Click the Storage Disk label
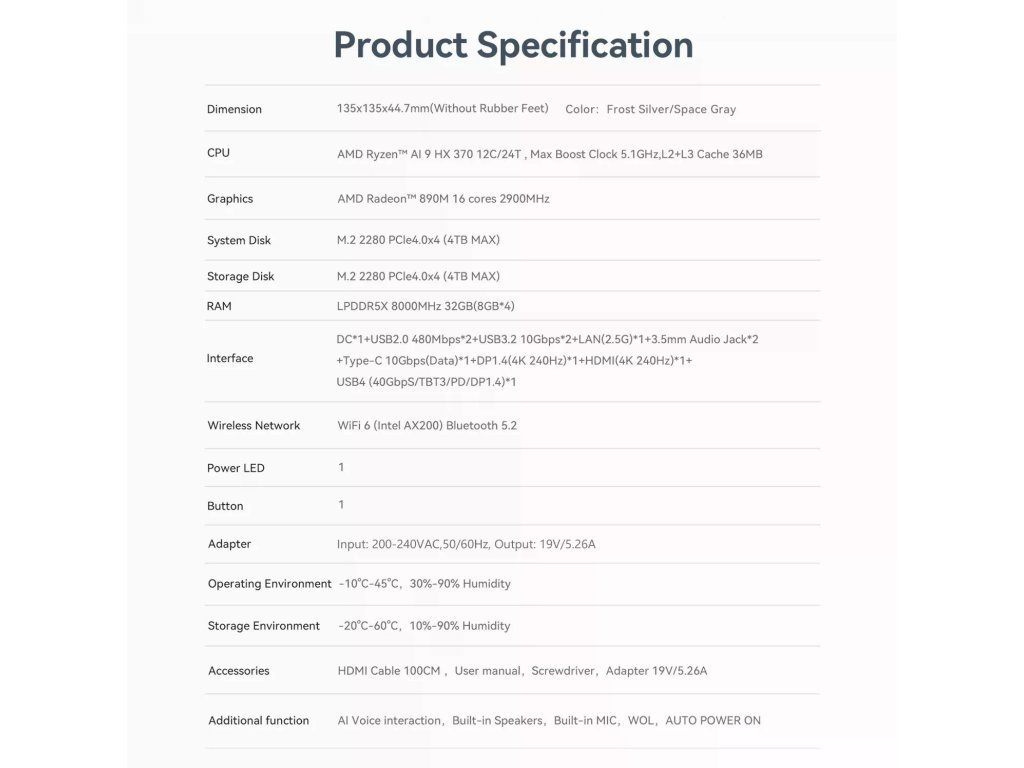The image size is (1024, 768). (240, 276)
